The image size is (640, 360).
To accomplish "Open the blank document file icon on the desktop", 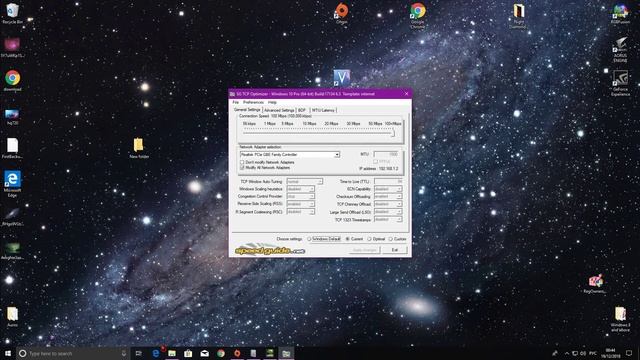I will pyautogui.click(x=12, y=148).
